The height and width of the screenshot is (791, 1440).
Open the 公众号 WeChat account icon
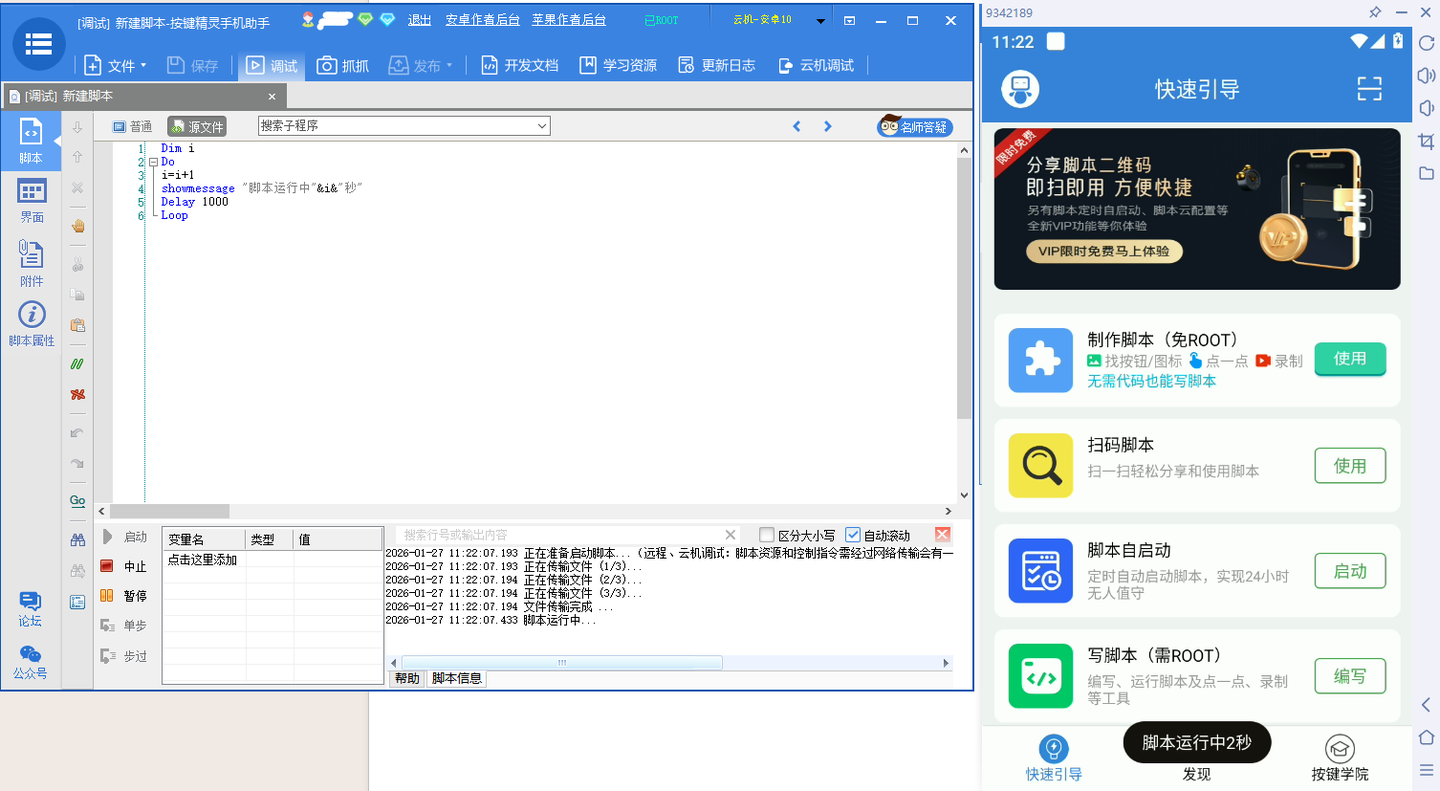(x=30, y=662)
